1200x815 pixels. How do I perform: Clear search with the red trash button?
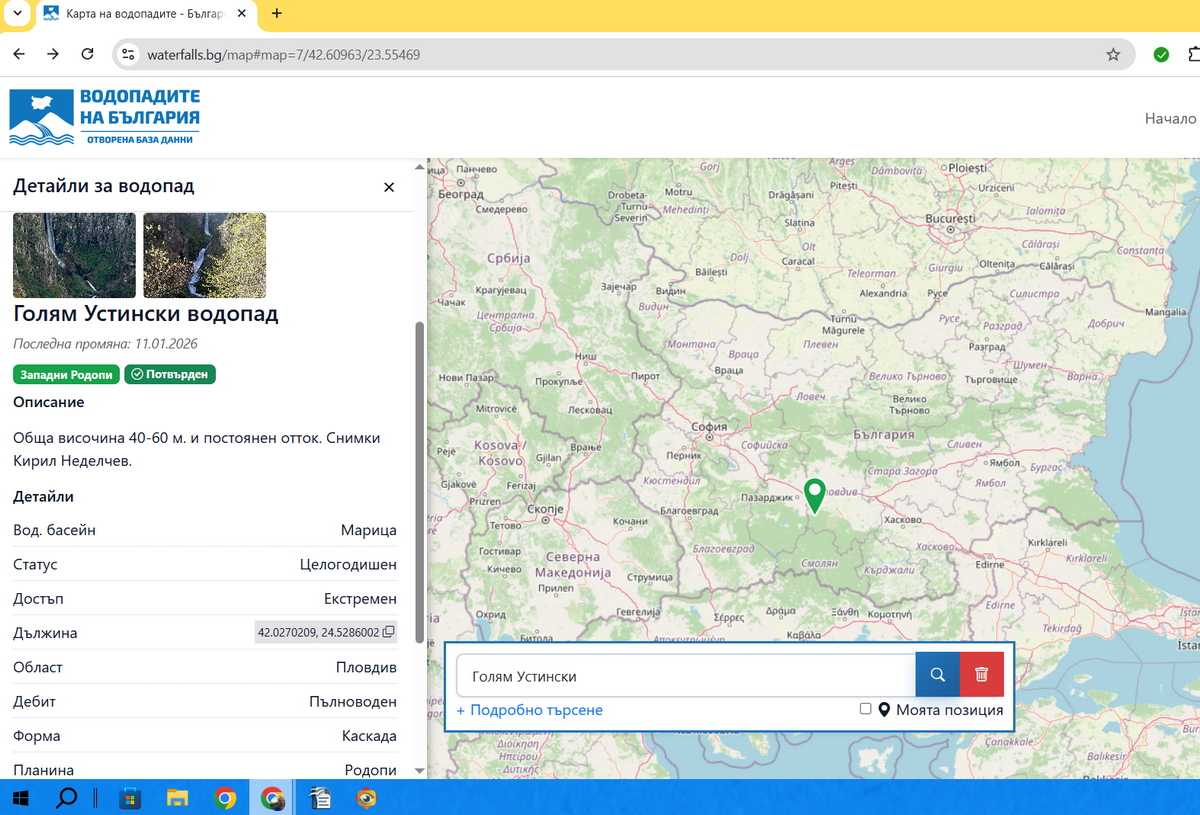[981, 675]
